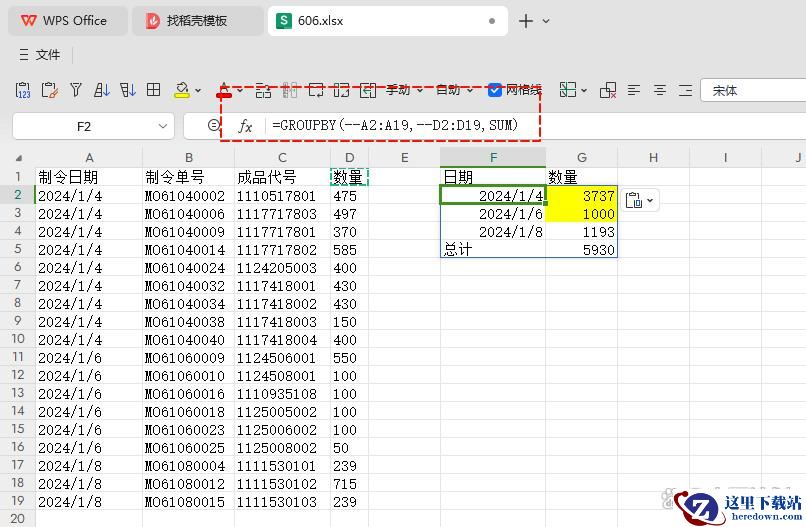Click the 成品代号 header cell
The image size is (806, 527).
pyautogui.click(x=282, y=177)
